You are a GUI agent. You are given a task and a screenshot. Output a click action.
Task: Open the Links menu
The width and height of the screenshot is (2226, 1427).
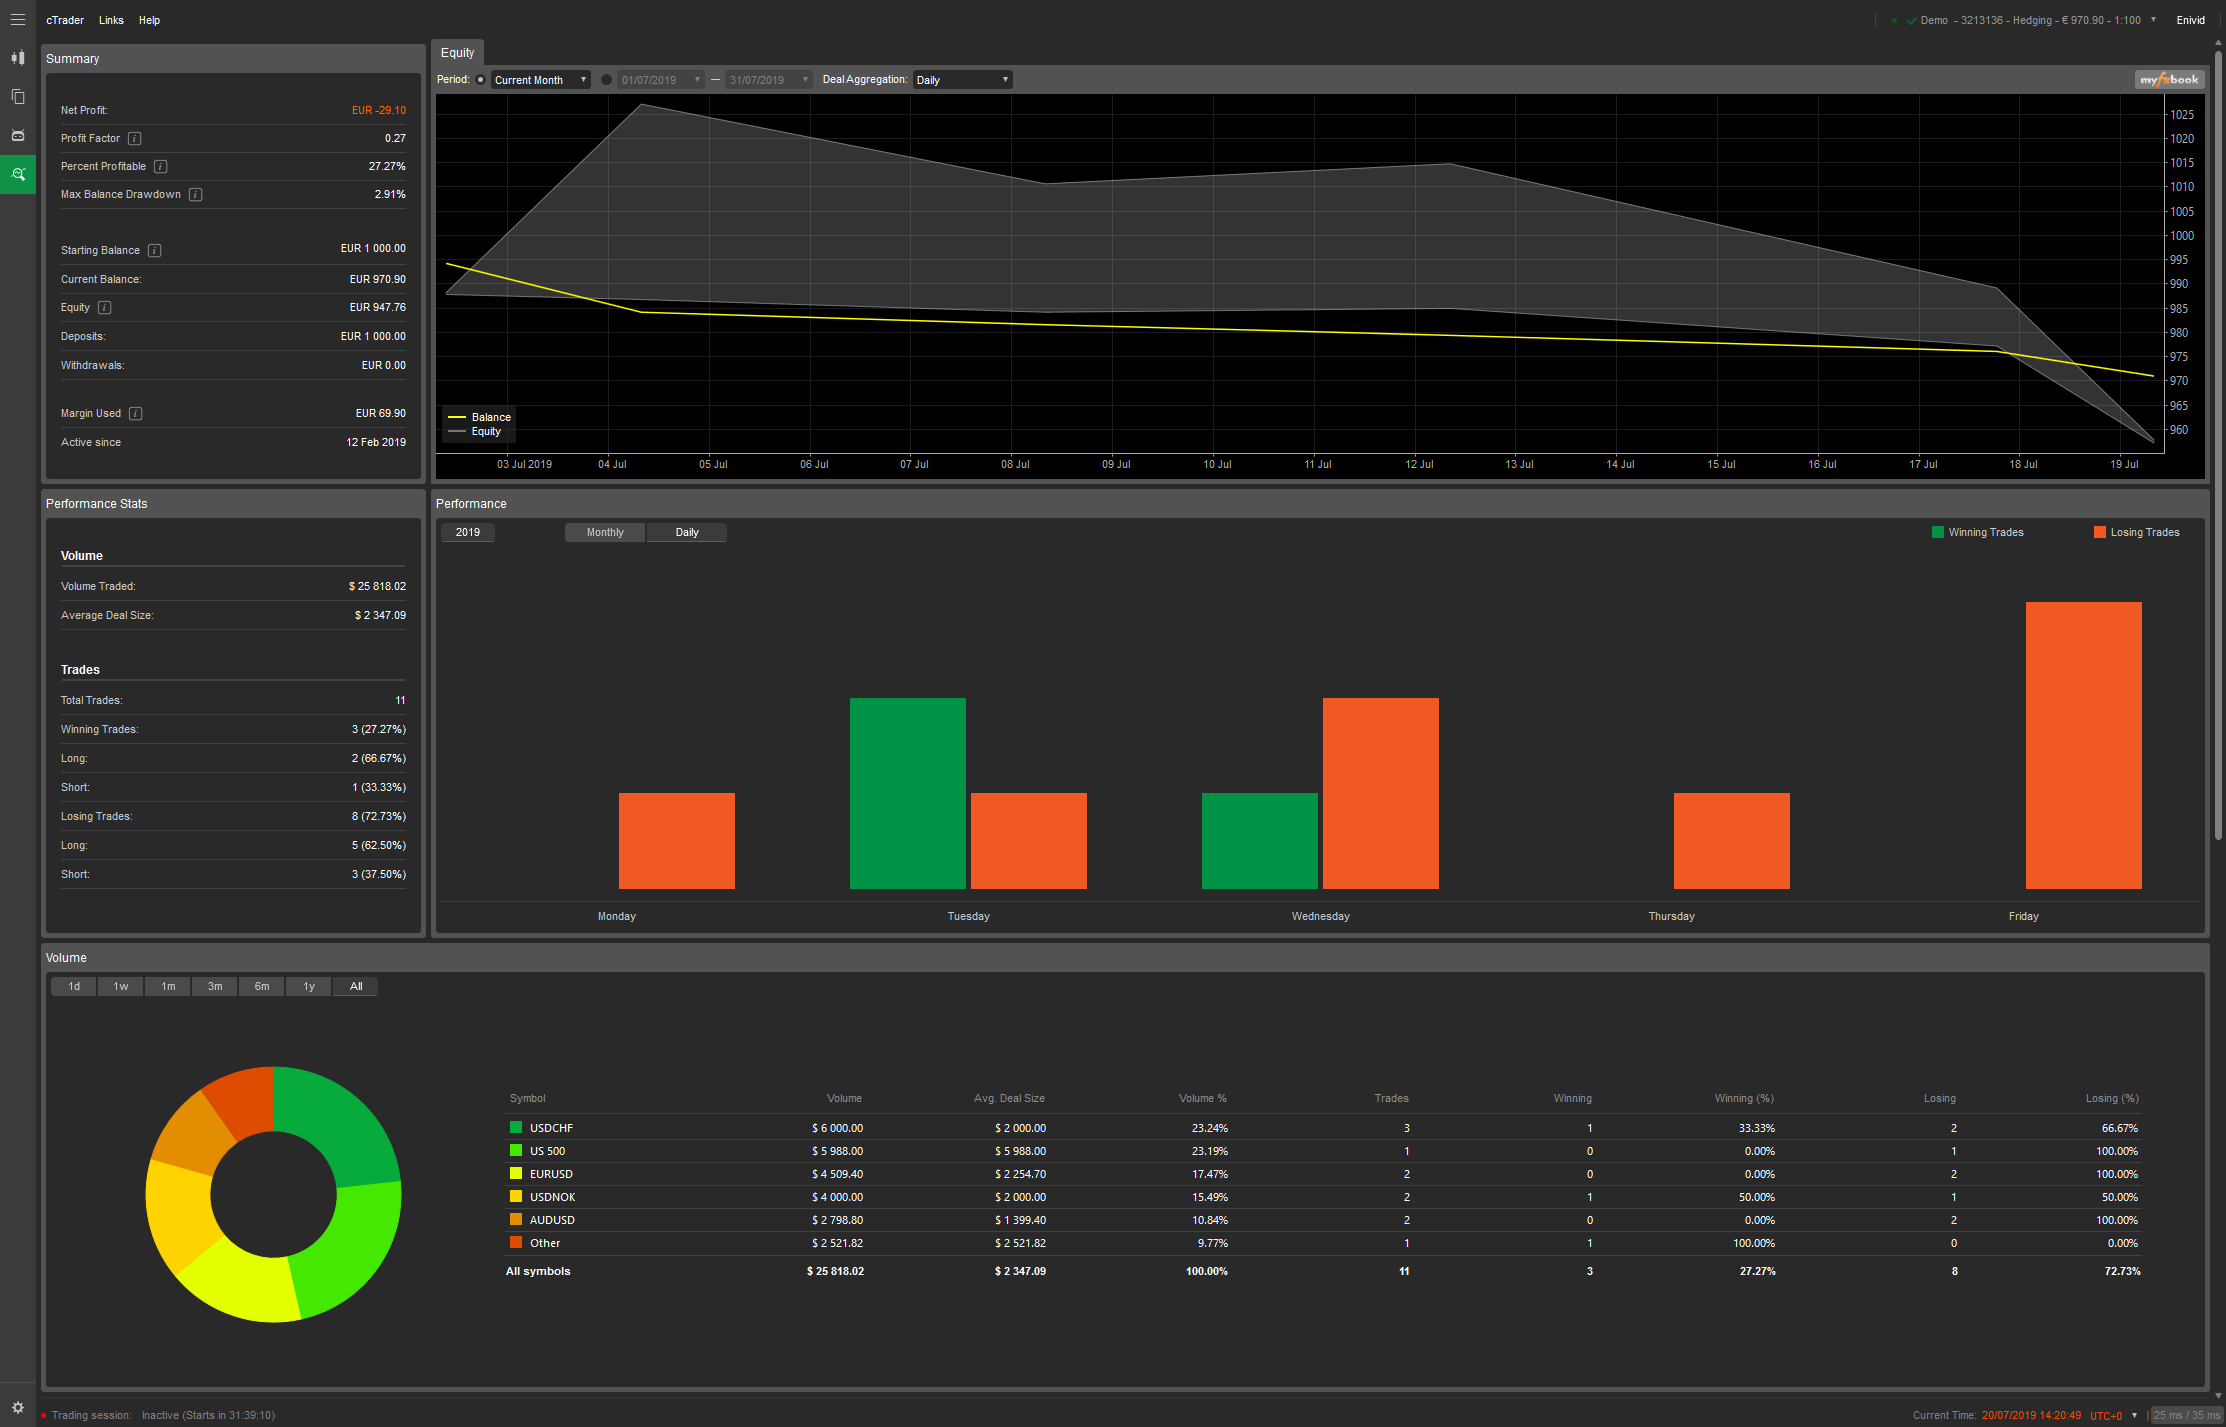111,20
